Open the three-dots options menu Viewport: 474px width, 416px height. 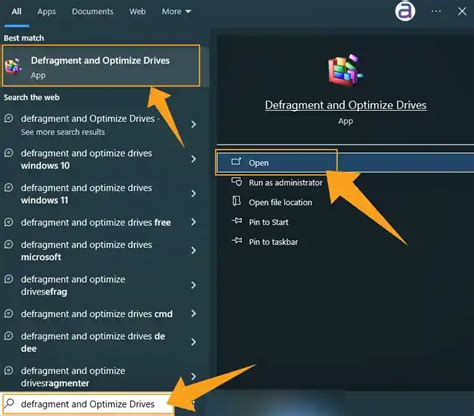coord(436,11)
